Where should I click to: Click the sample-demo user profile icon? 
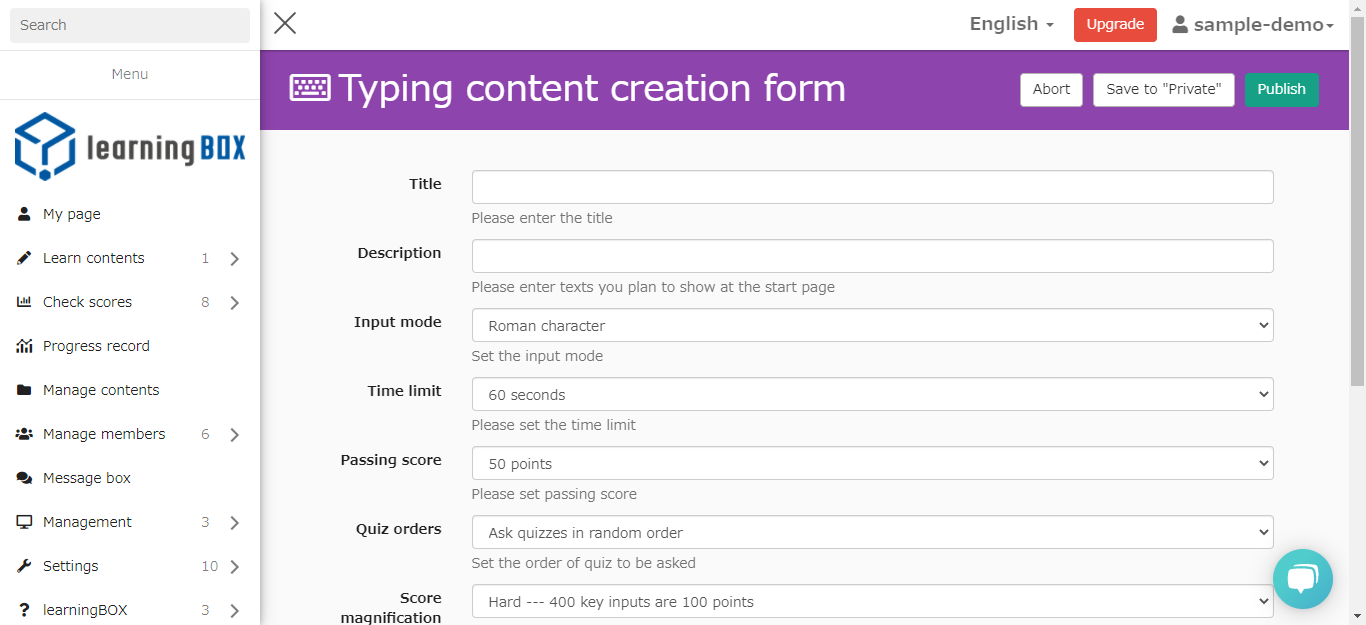[1180, 25]
